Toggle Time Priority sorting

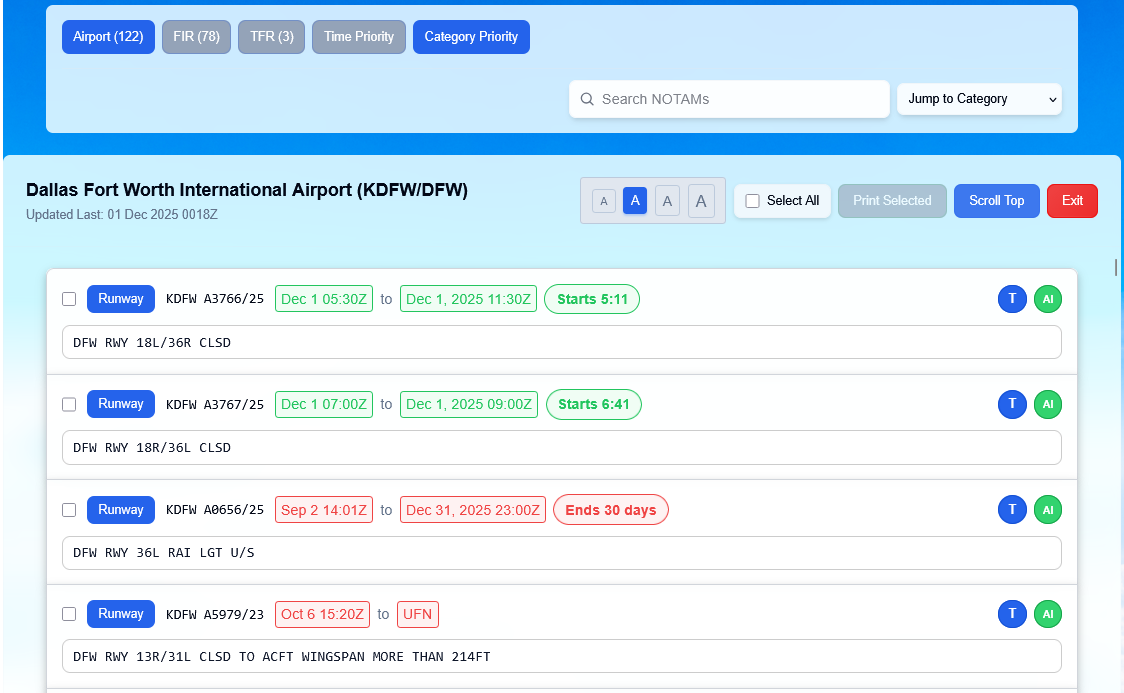[x=358, y=37]
